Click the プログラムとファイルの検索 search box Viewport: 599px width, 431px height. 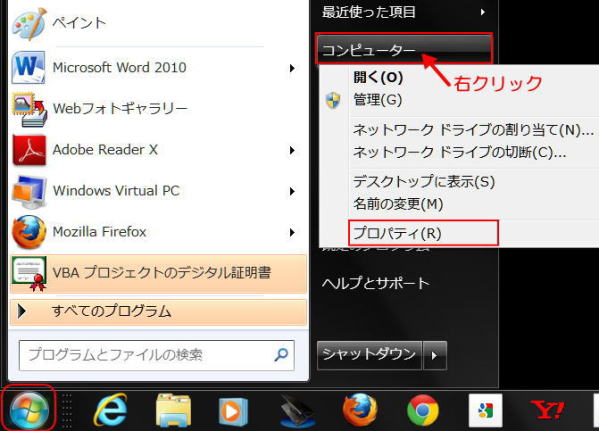(x=157, y=355)
